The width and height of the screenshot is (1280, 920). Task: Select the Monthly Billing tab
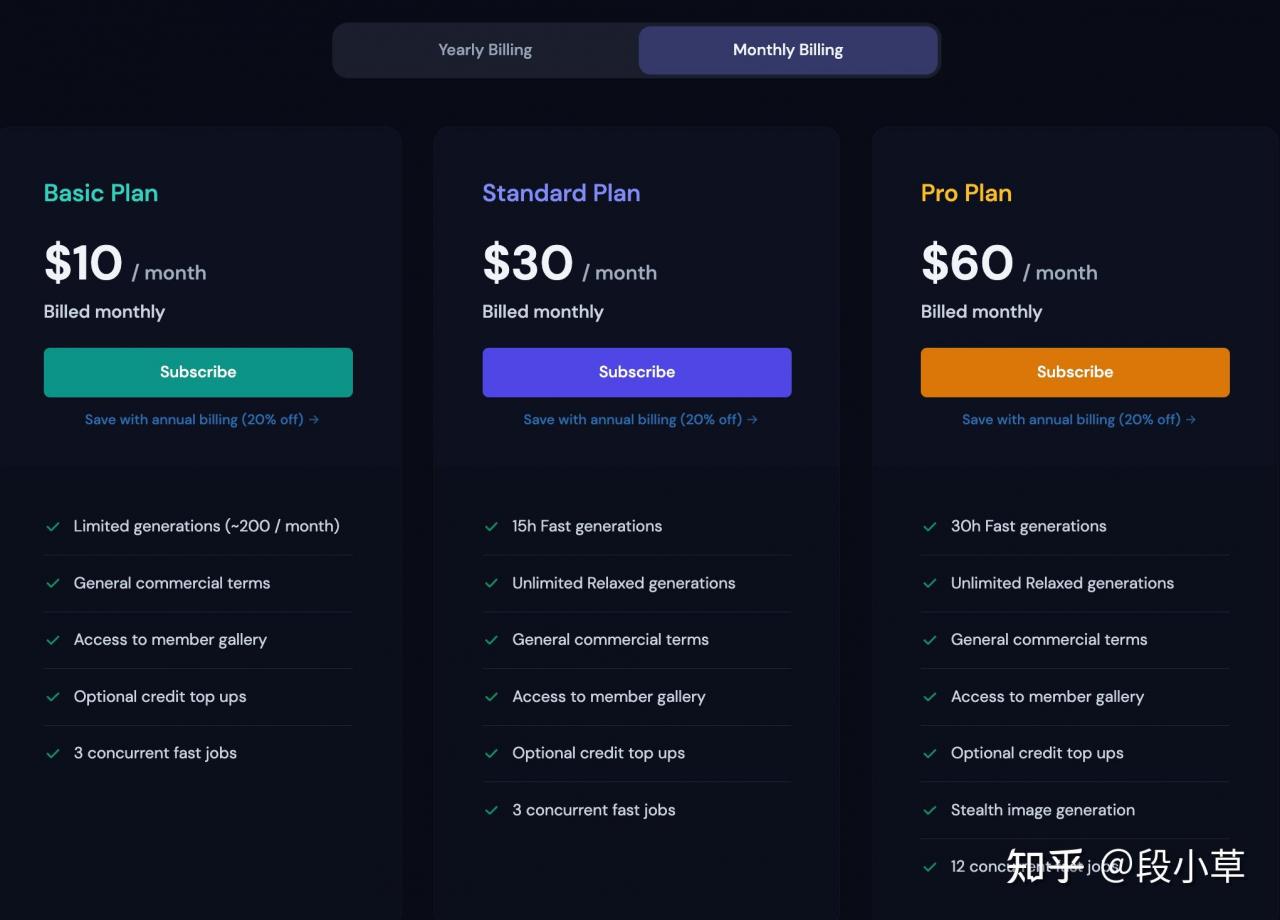coord(788,50)
